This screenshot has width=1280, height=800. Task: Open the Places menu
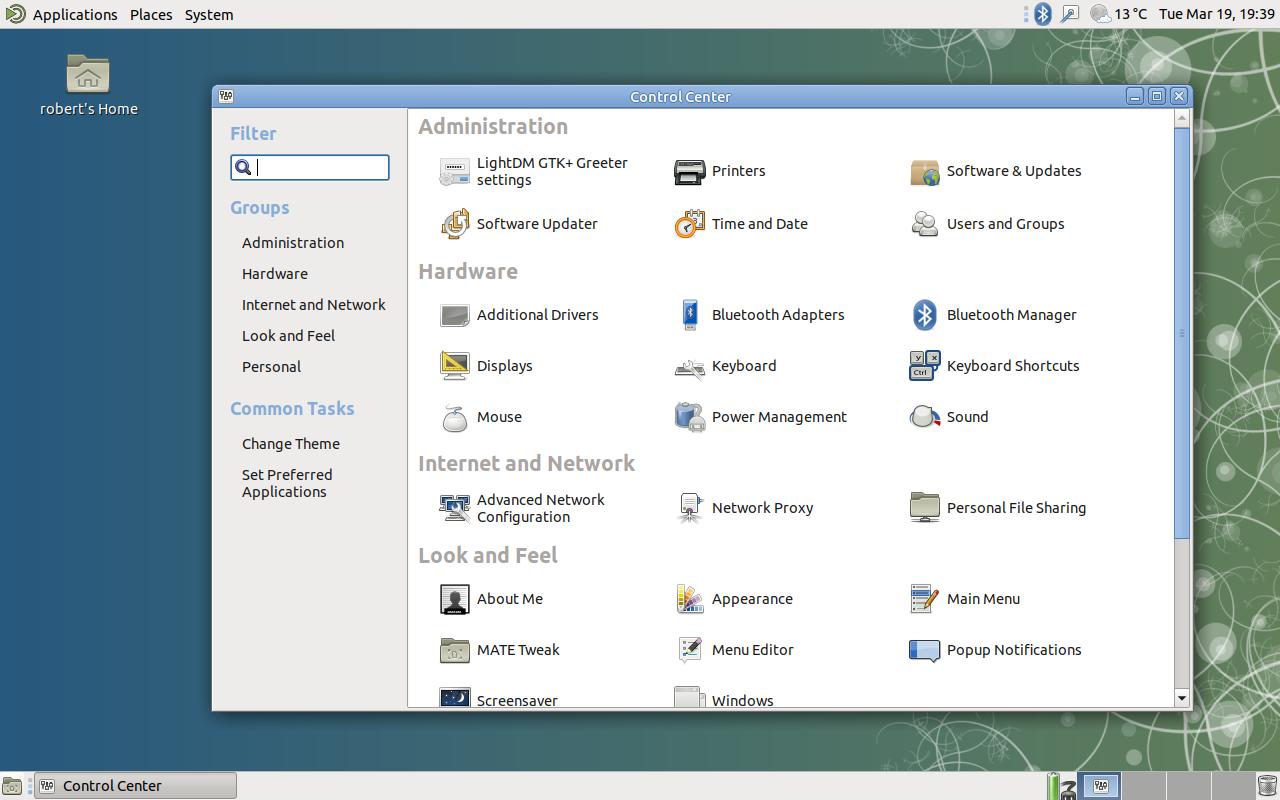click(151, 14)
